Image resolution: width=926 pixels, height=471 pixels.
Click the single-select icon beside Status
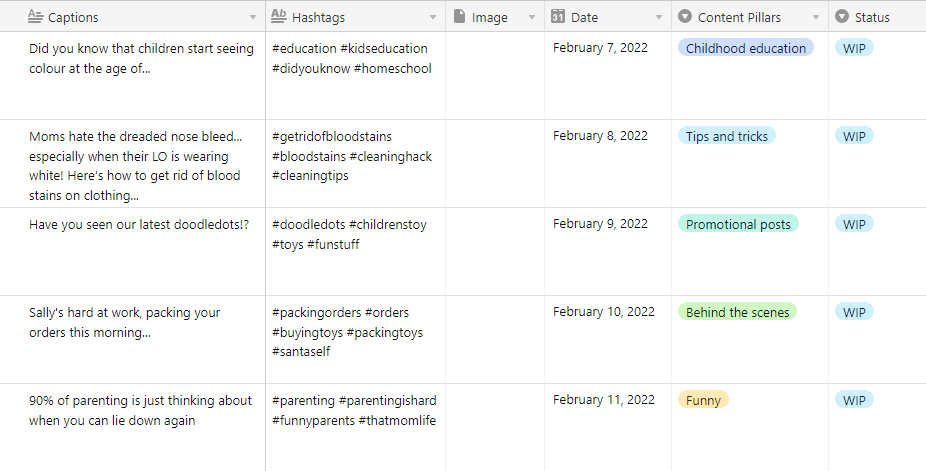pos(842,17)
